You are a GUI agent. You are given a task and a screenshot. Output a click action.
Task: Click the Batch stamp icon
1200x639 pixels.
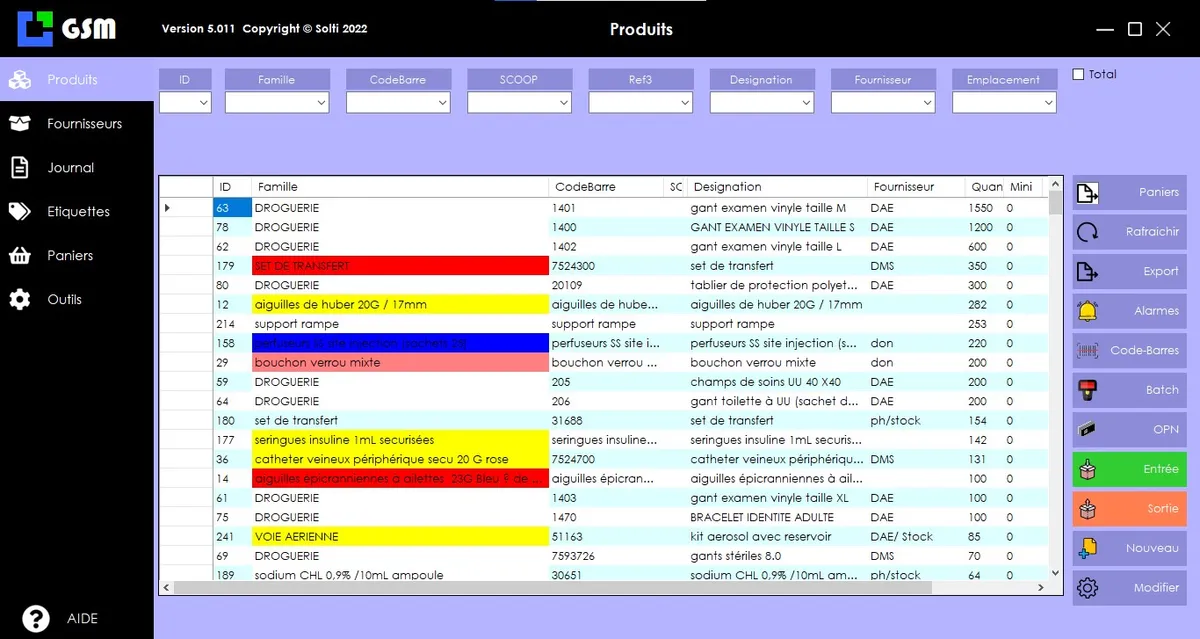pos(1087,390)
